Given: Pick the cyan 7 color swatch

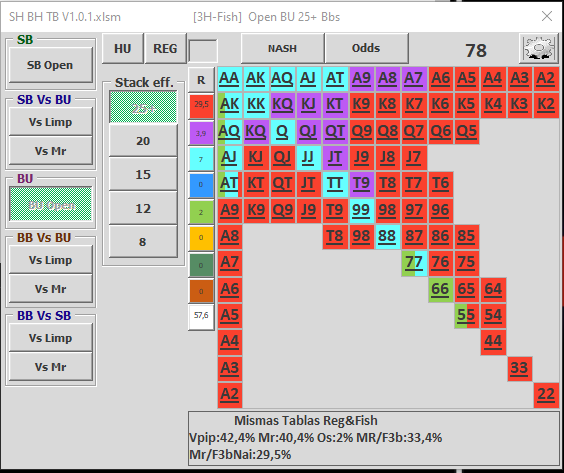Looking at the screenshot, I should (x=201, y=159).
